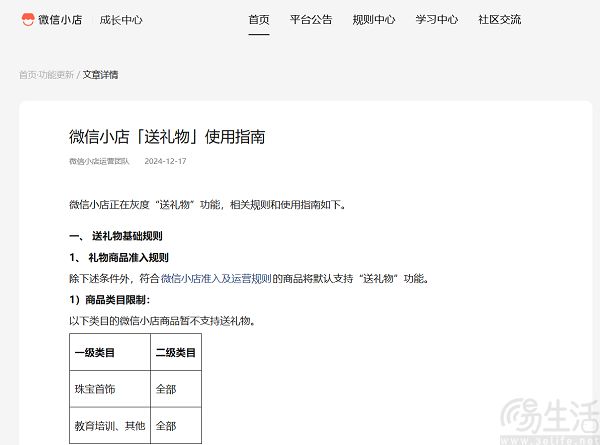Click the 教育培训、其他 table cell

click(x=110, y=425)
